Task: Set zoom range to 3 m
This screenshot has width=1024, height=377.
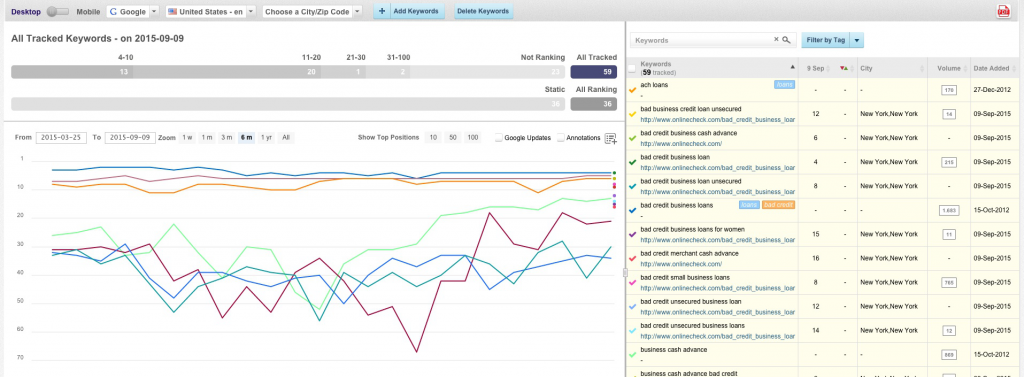Action: pos(227,137)
